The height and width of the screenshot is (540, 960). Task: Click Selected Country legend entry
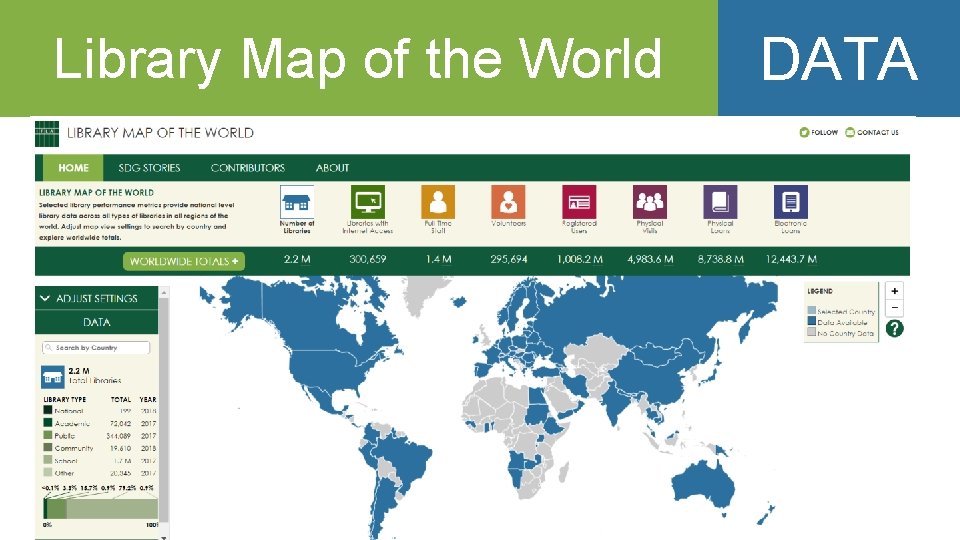[x=841, y=312]
